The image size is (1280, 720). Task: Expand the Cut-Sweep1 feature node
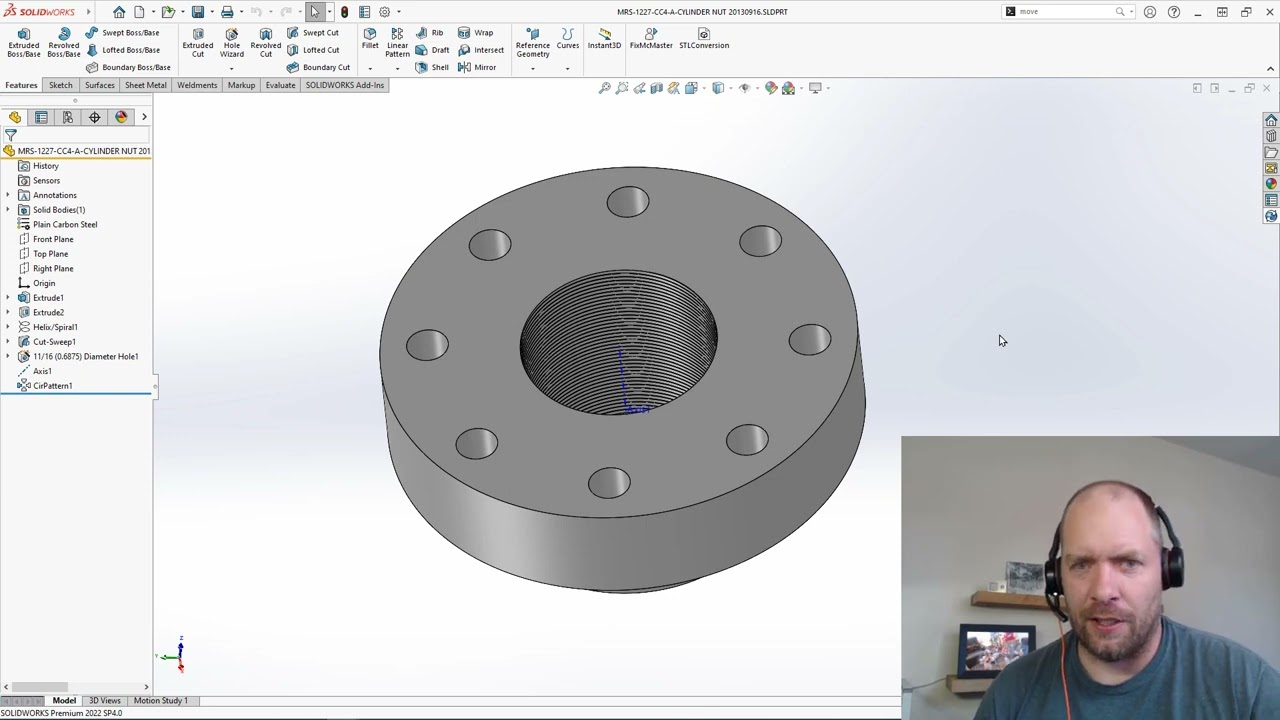[8, 342]
